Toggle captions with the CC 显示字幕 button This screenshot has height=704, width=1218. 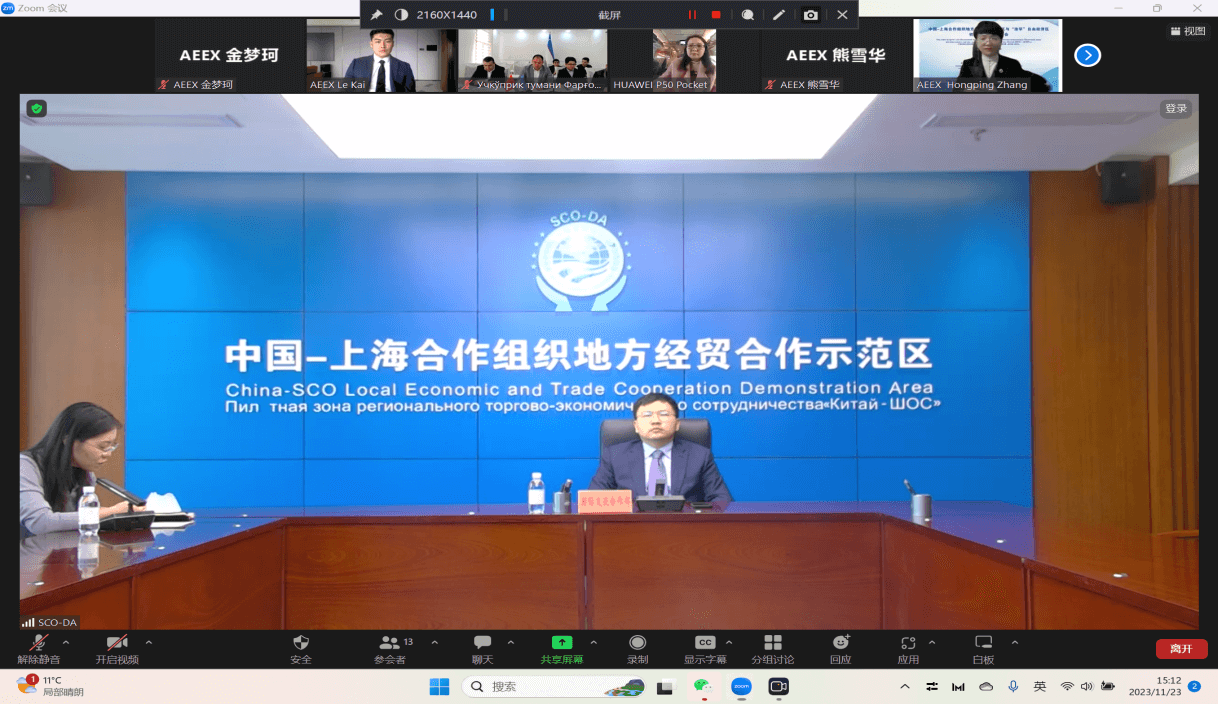point(705,644)
